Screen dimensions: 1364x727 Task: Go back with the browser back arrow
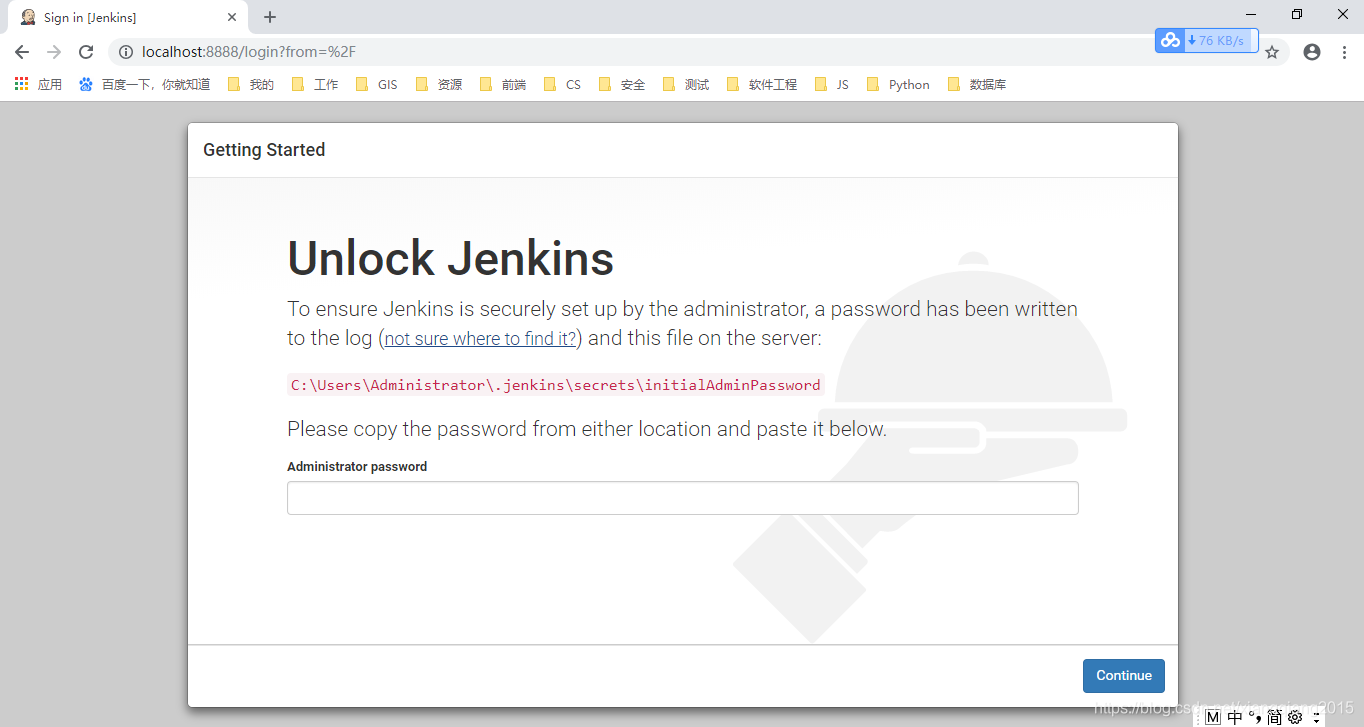[22, 52]
